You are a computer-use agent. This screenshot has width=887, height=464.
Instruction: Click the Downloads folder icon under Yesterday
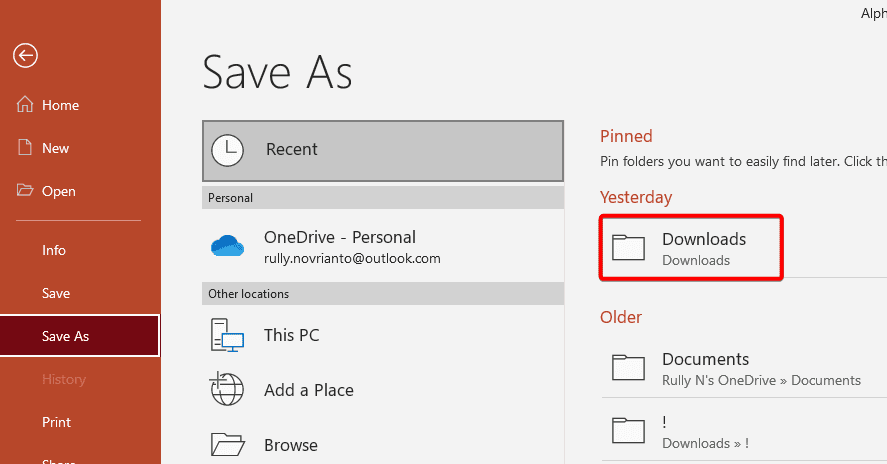pos(628,247)
